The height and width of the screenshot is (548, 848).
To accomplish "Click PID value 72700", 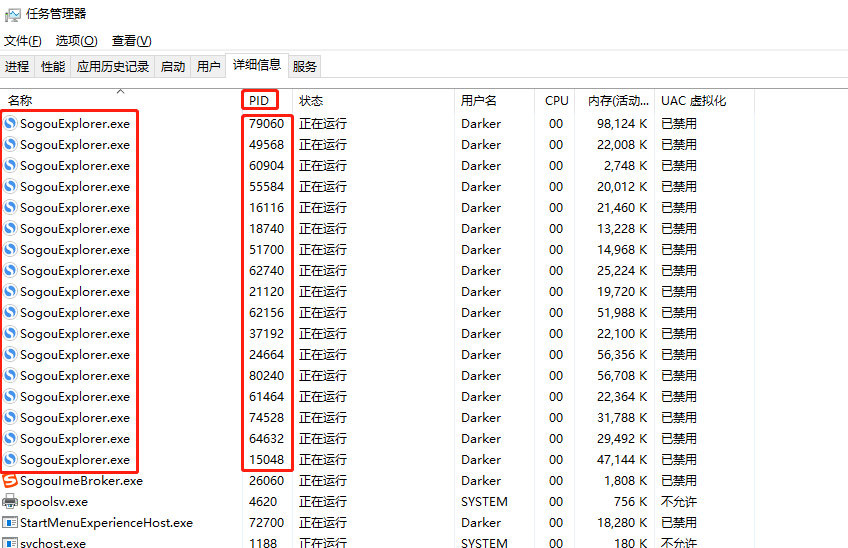I will [x=266, y=523].
